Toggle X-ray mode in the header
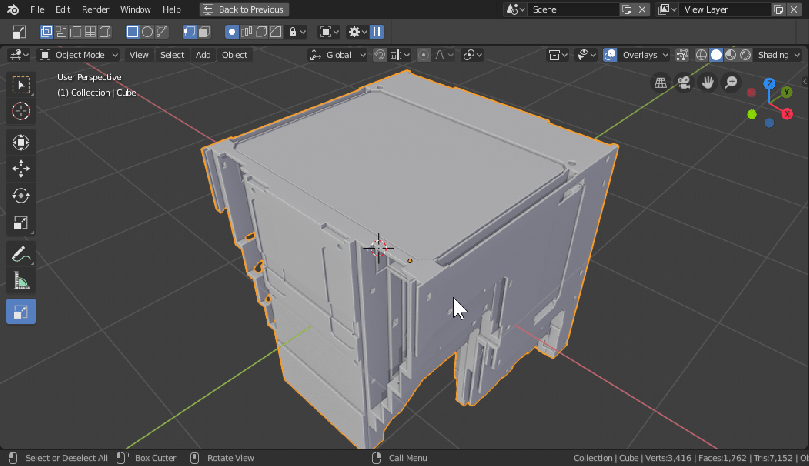This screenshot has height=466, width=809. pos(683,55)
